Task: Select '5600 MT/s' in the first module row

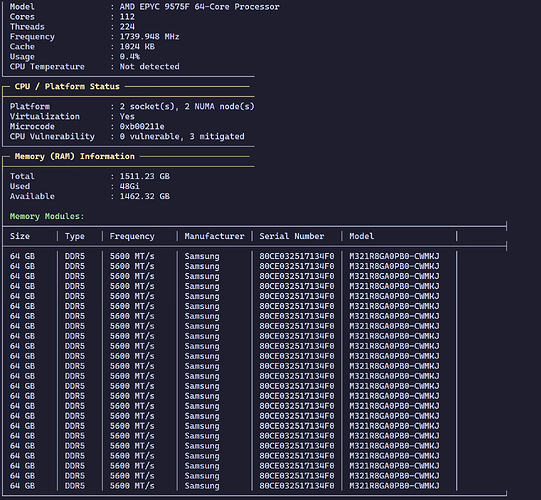Action: click(x=132, y=256)
